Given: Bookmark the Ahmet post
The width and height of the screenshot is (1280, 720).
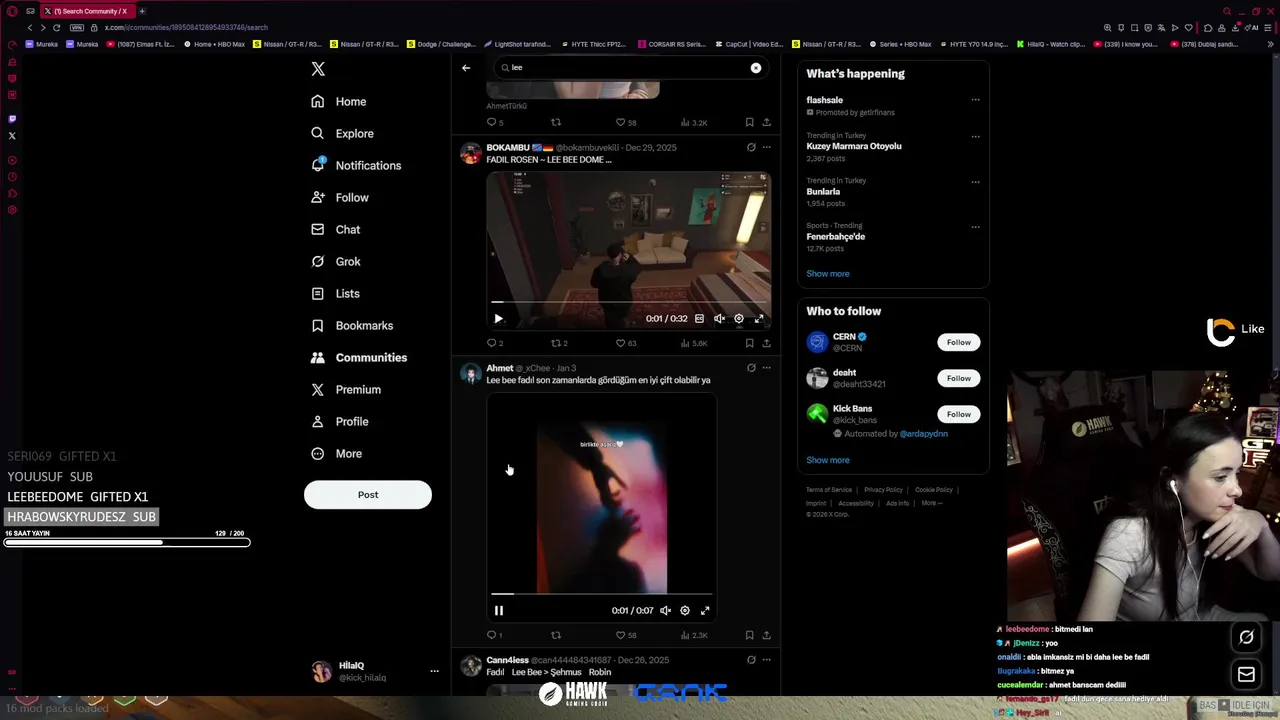Looking at the screenshot, I should click(749, 635).
